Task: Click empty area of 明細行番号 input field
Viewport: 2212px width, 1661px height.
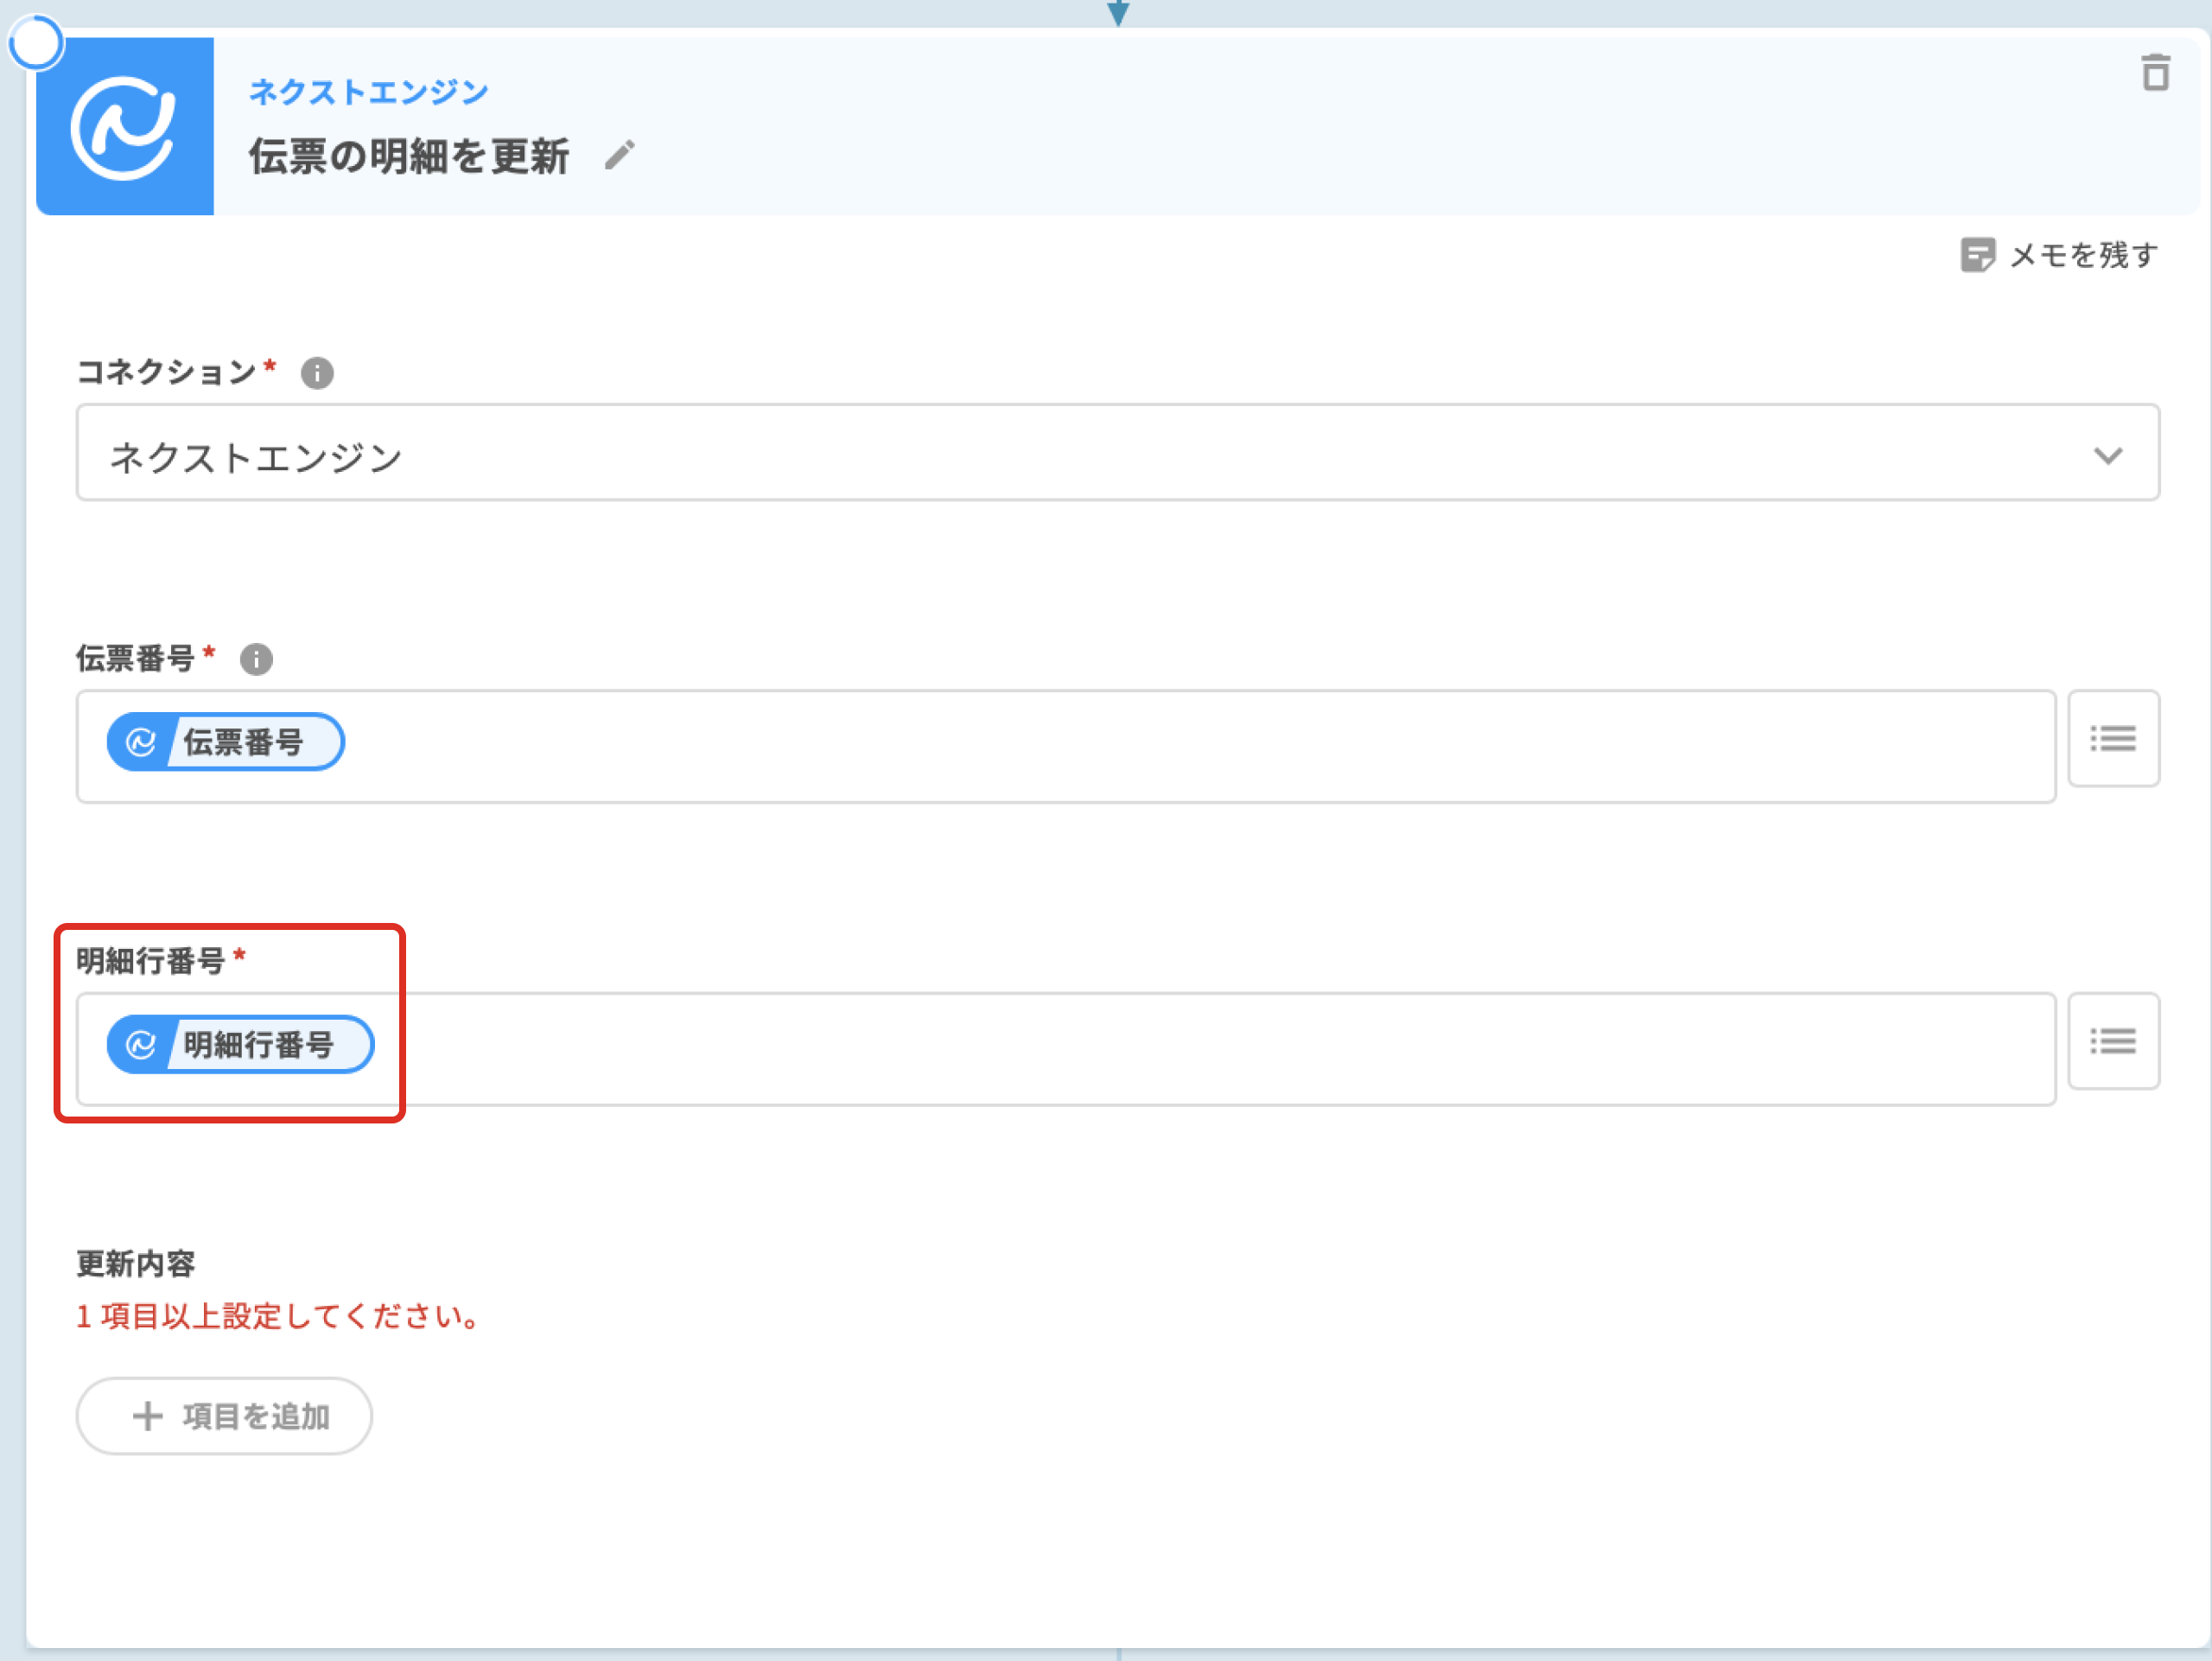Action: tap(1200, 1049)
